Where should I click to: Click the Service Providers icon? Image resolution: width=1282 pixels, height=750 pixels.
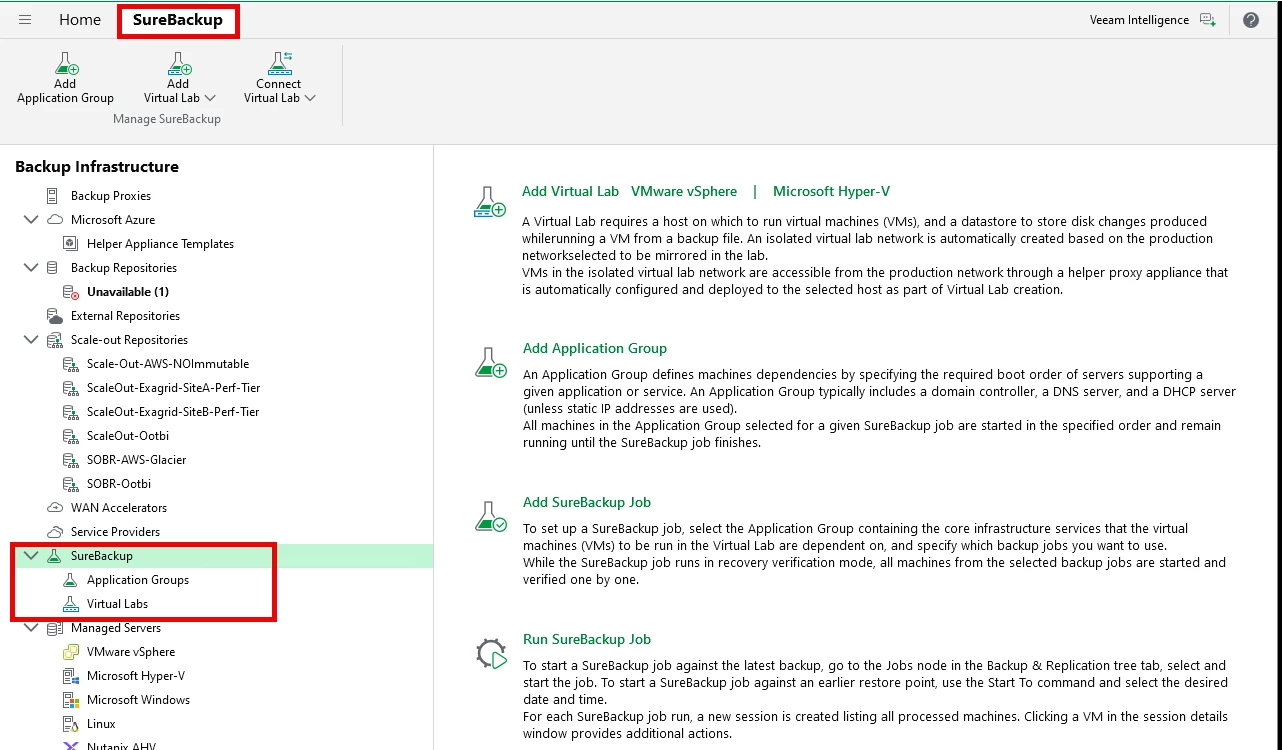[x=55, y=532]
